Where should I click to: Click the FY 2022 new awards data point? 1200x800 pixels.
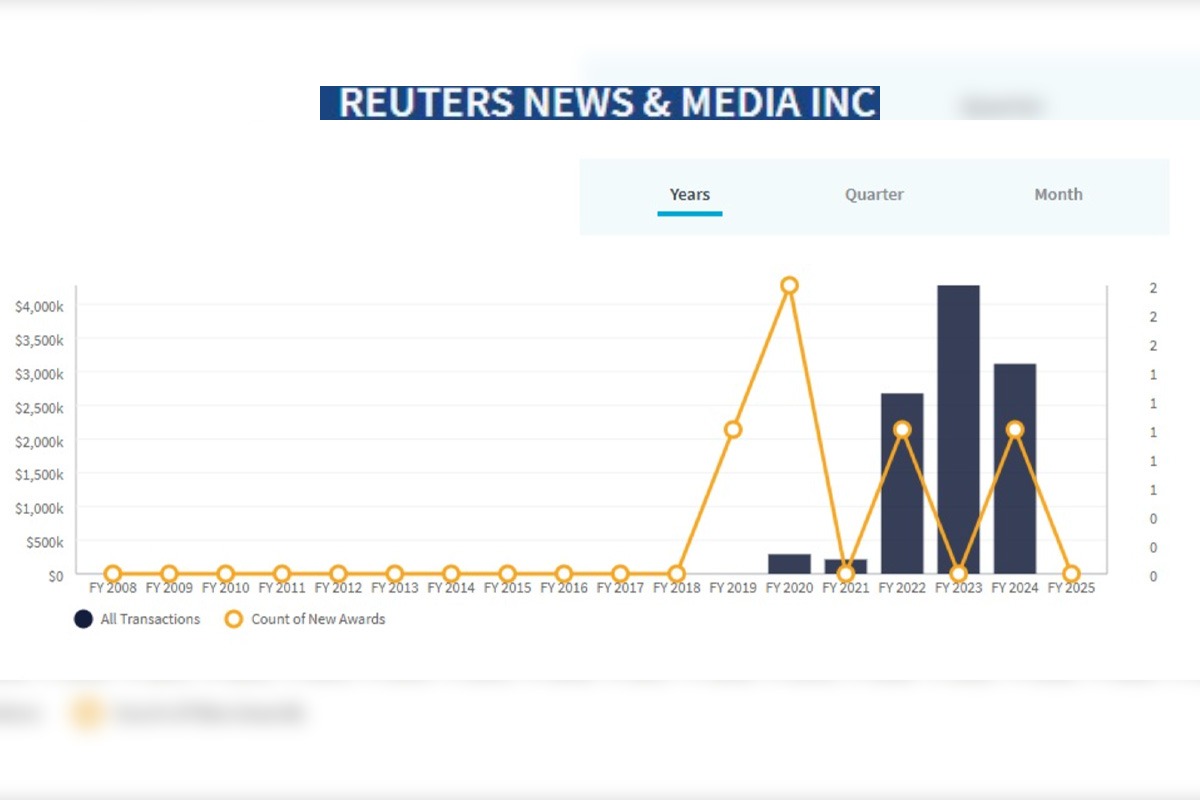(x=902, y=430)
